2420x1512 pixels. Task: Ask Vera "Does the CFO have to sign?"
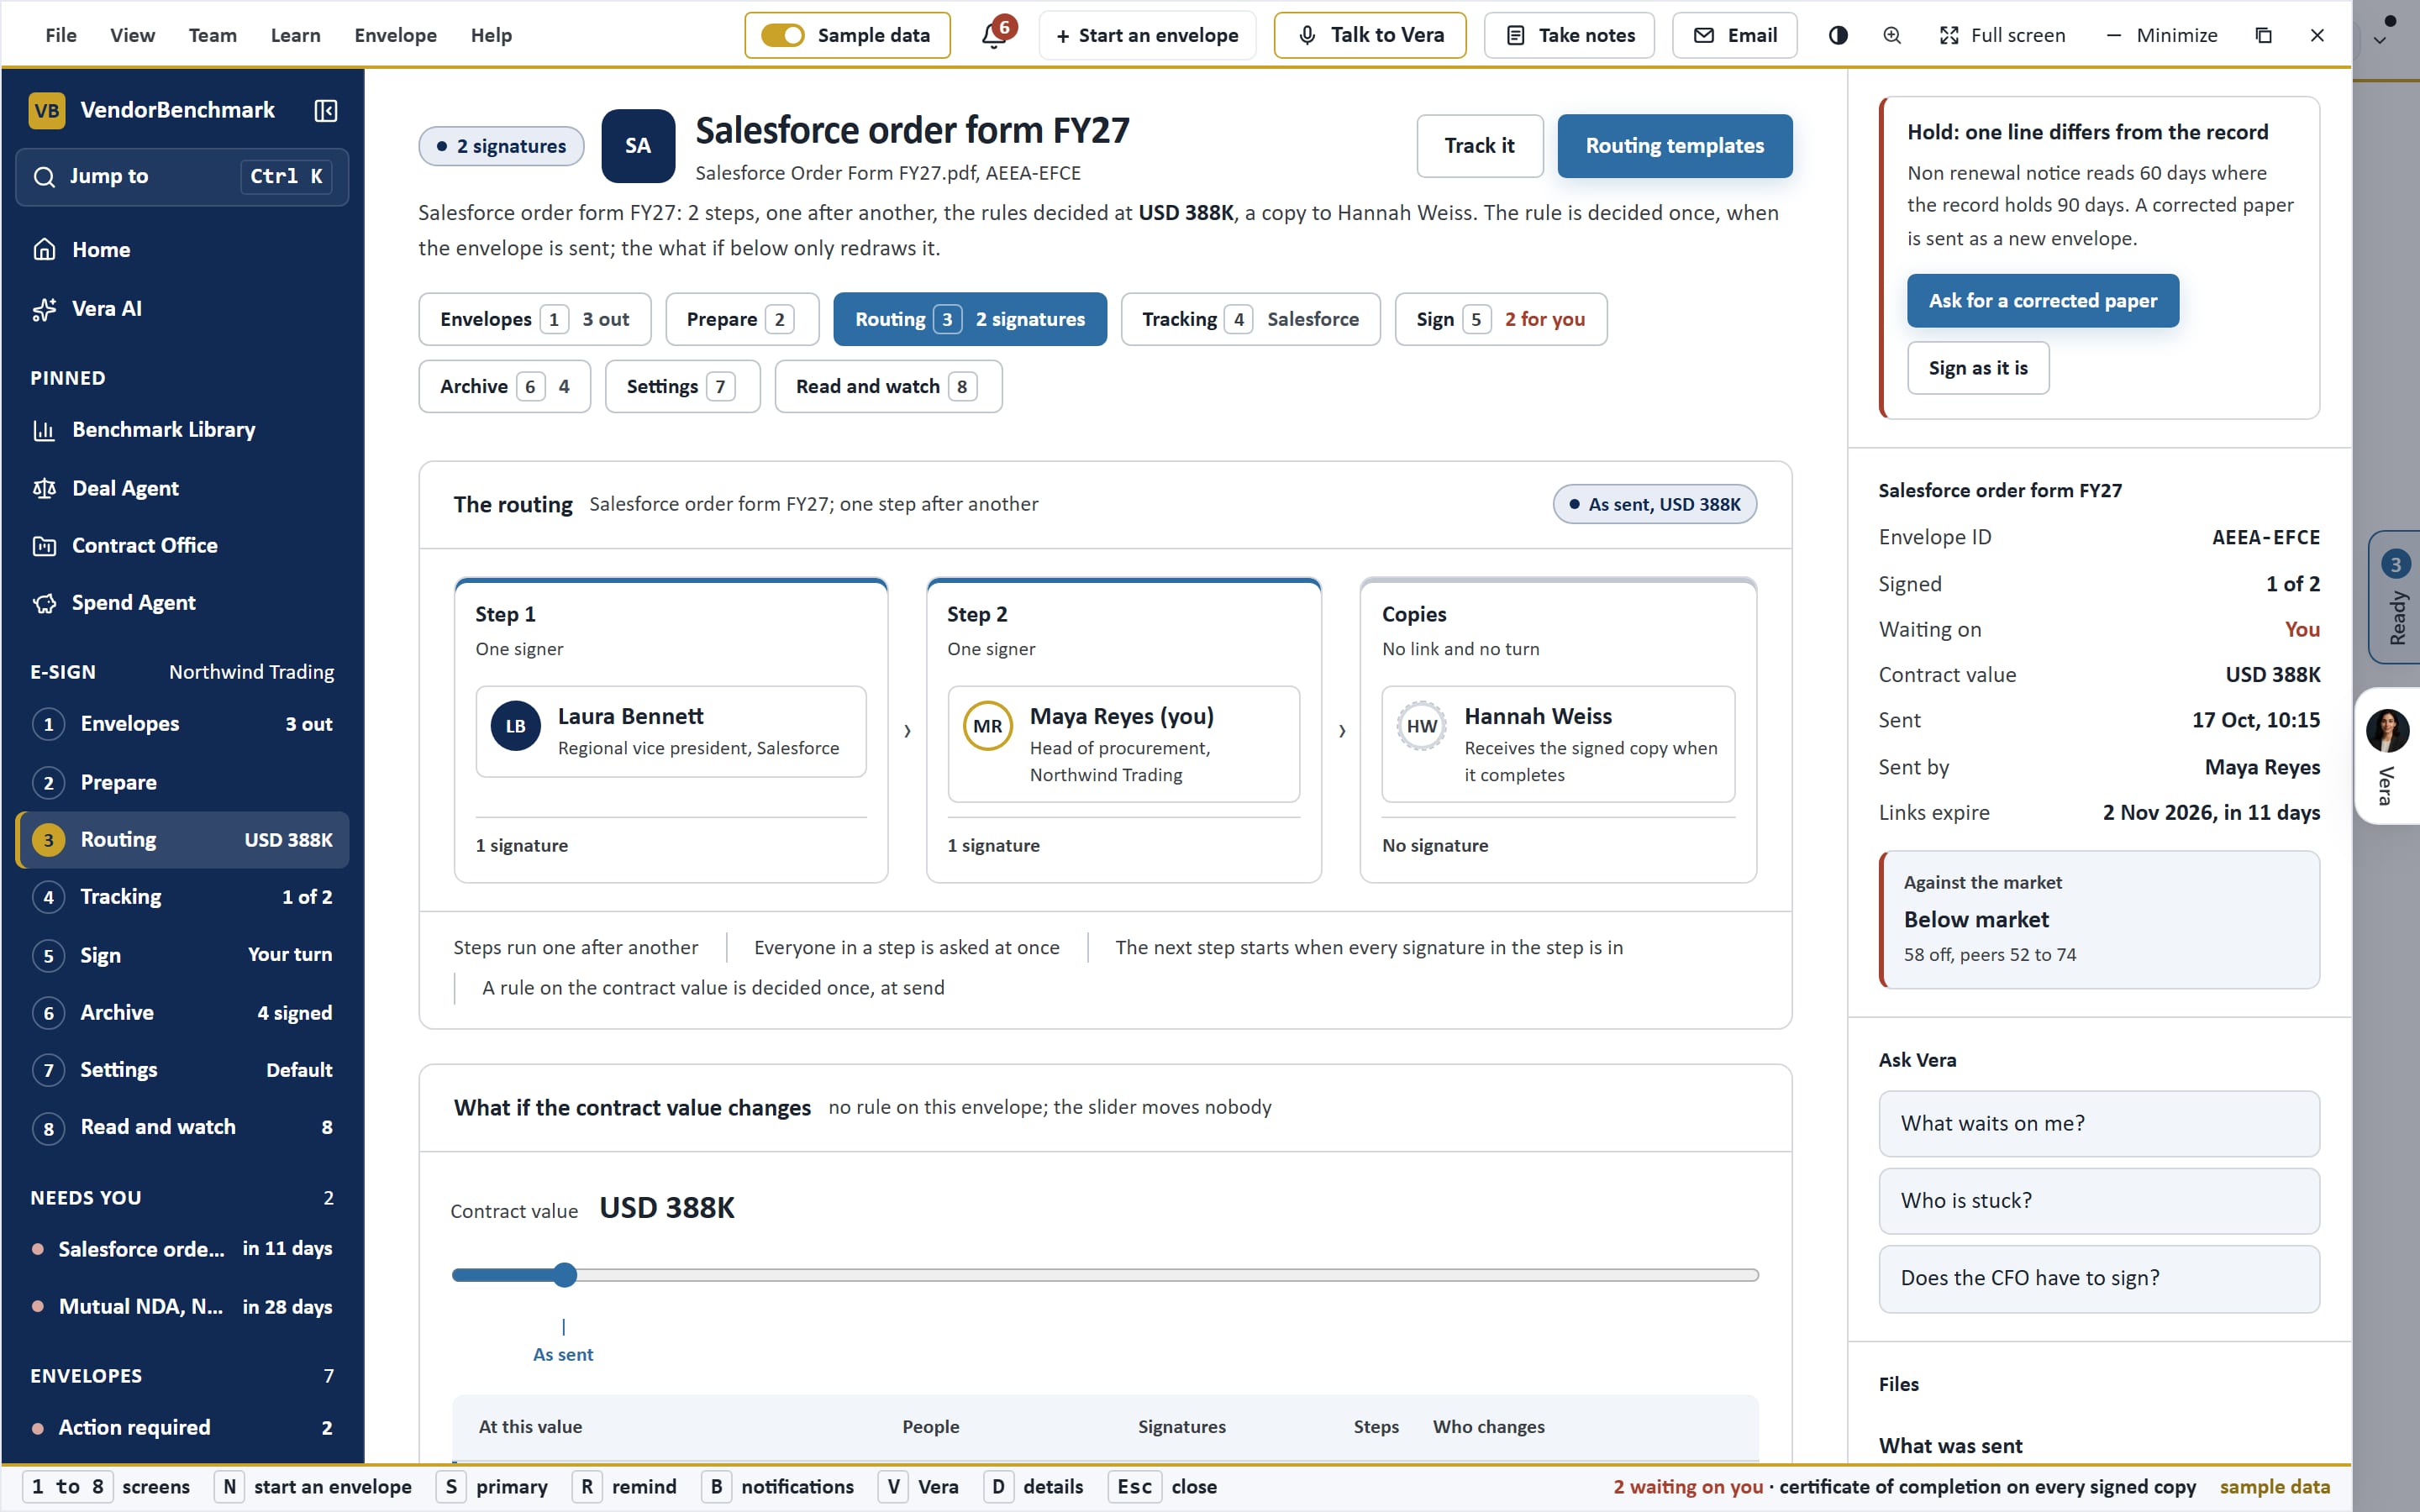point(2098,1278)
